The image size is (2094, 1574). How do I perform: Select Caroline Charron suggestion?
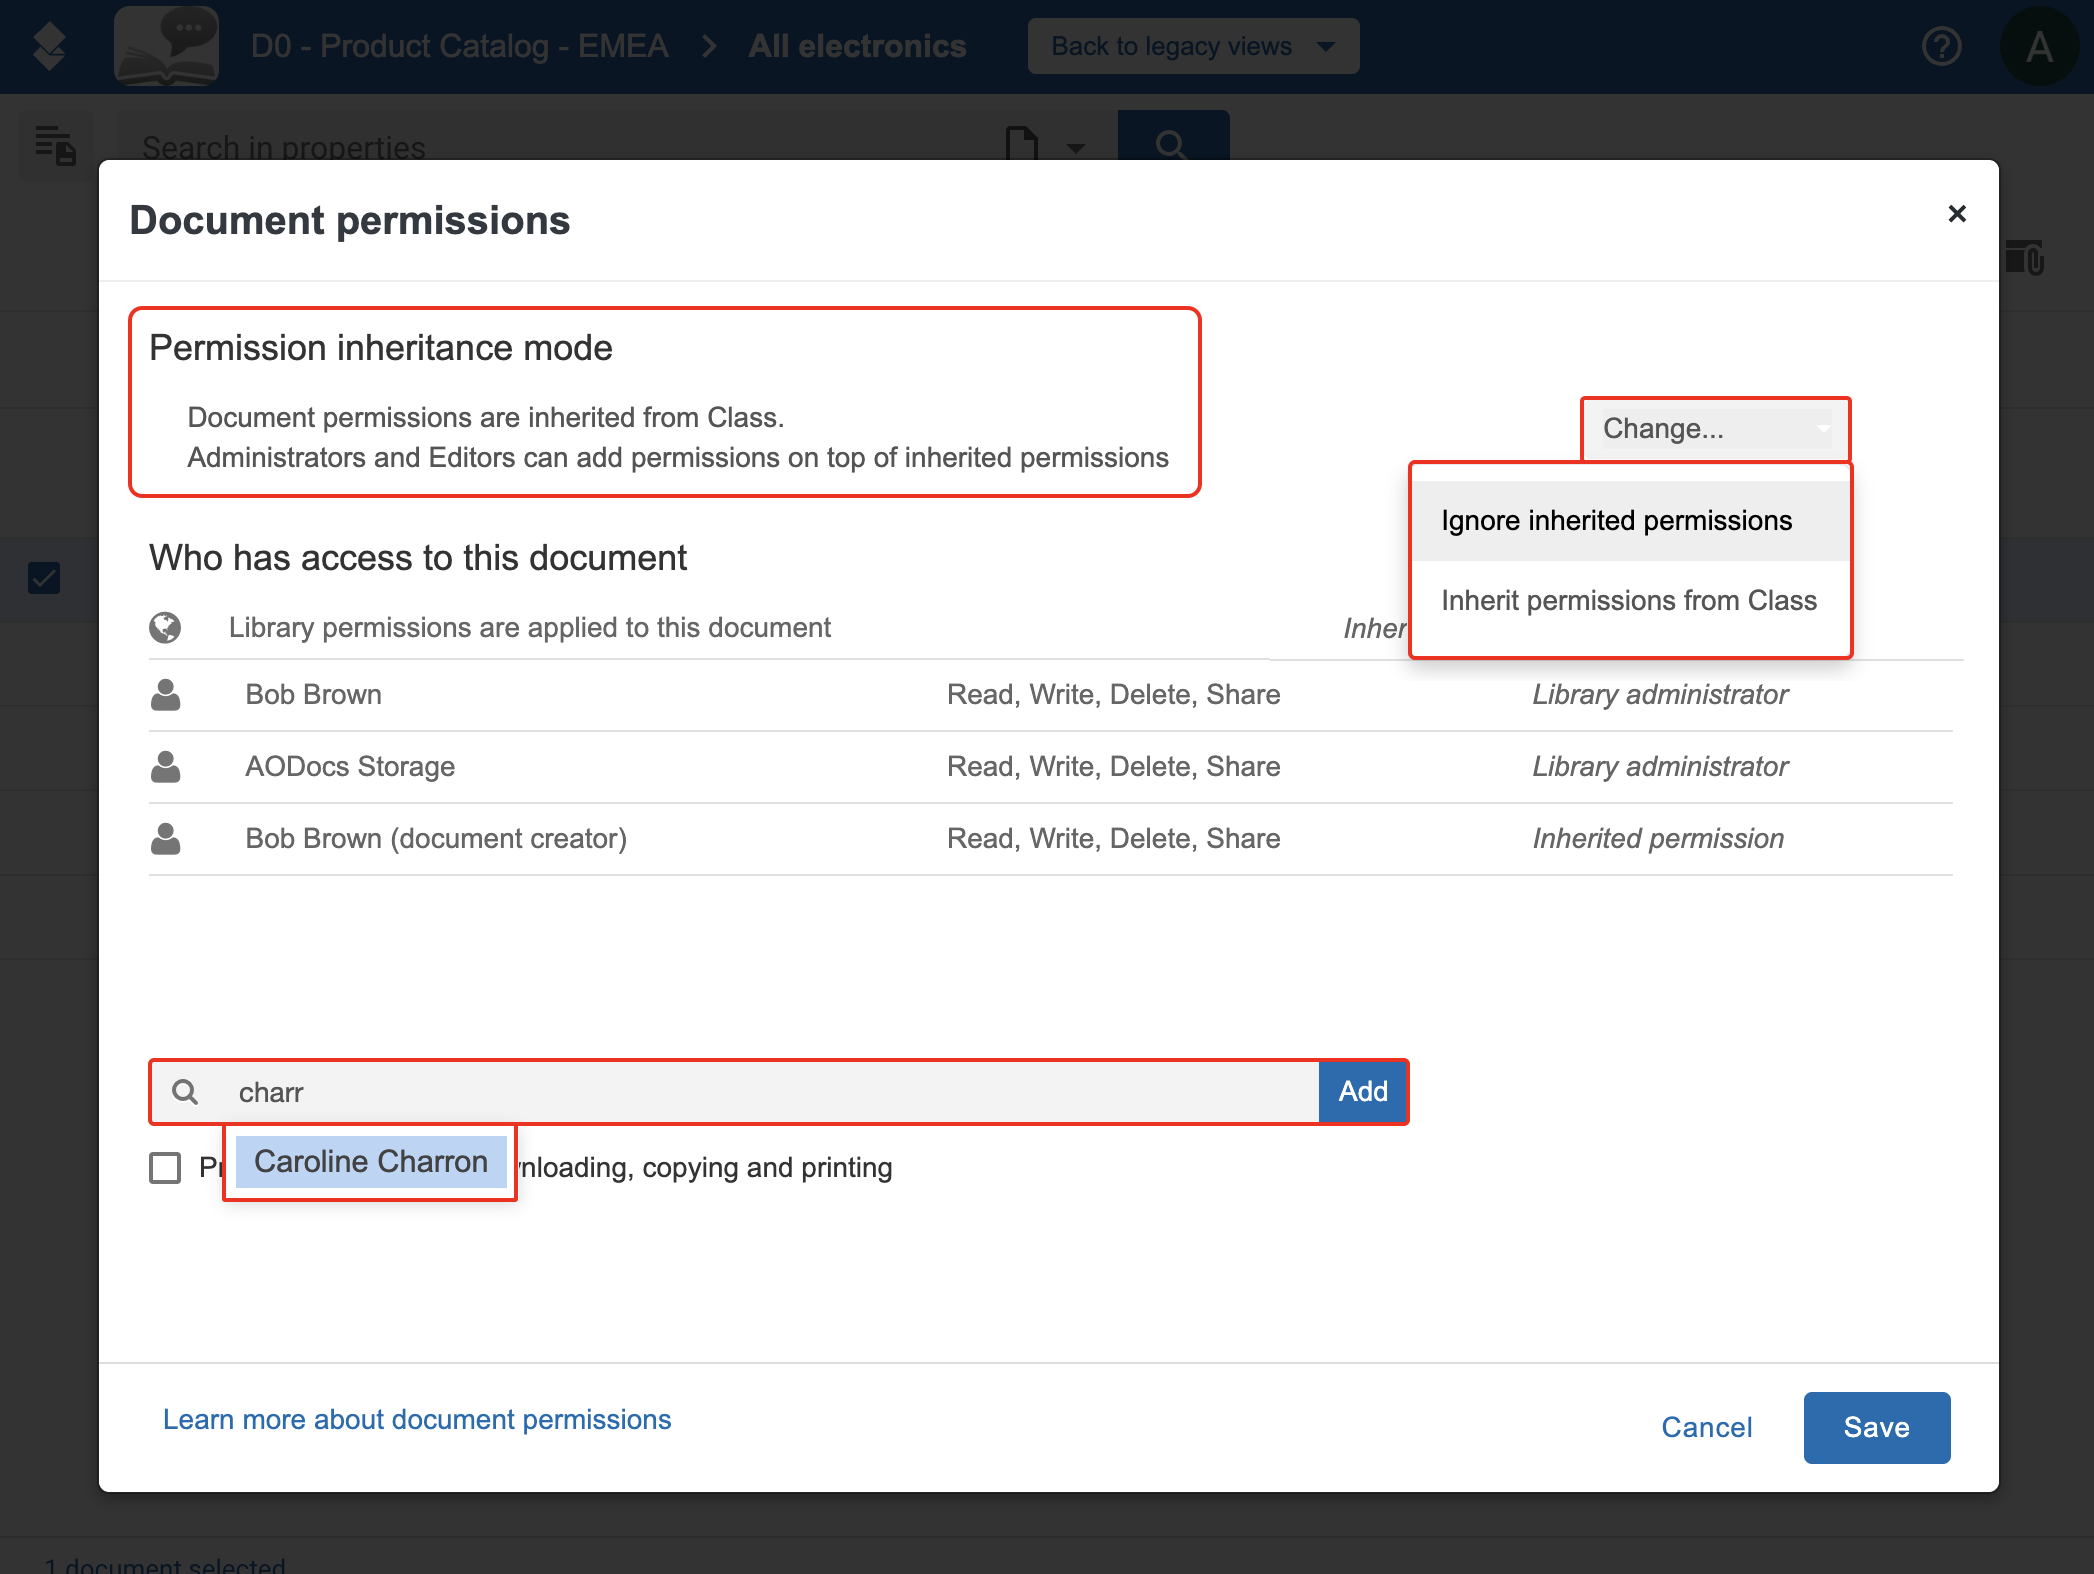tap(371, 1162)
